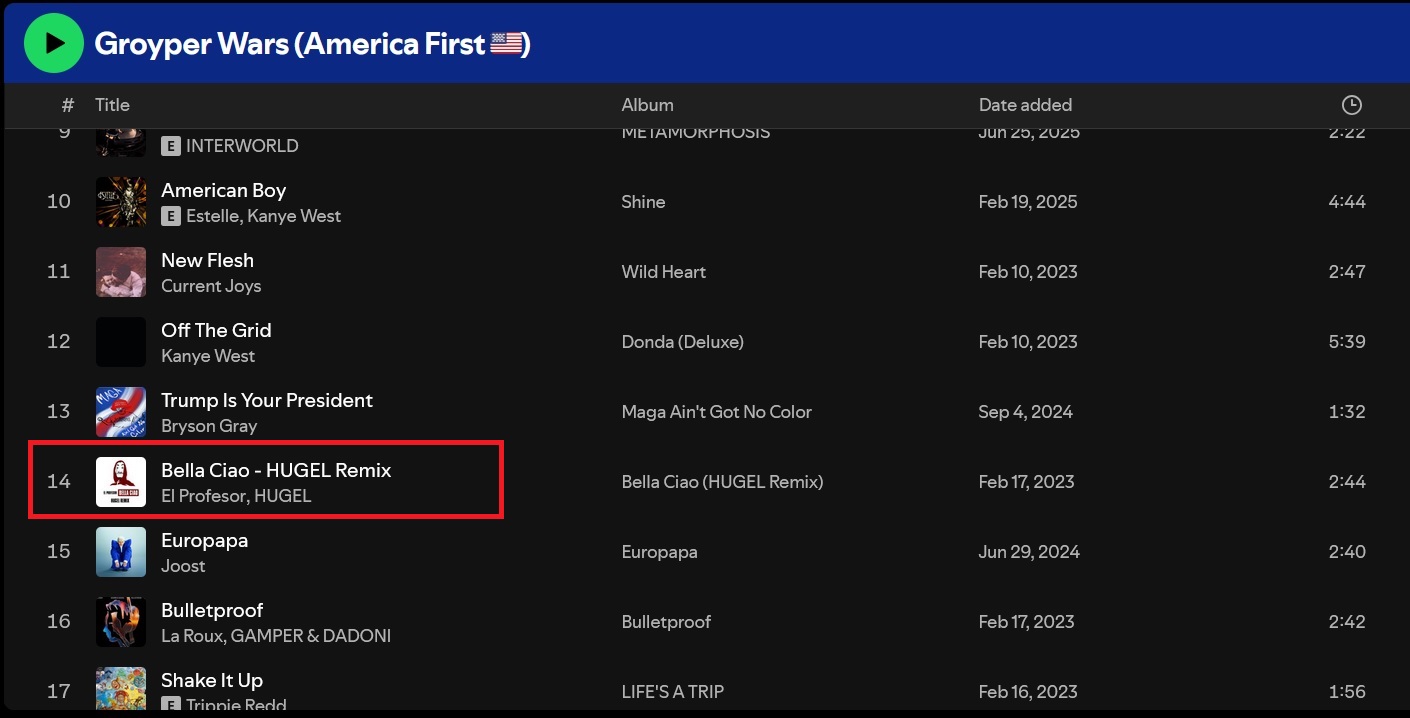Select Trump Is Your President track title

click(x=267, y=400)
